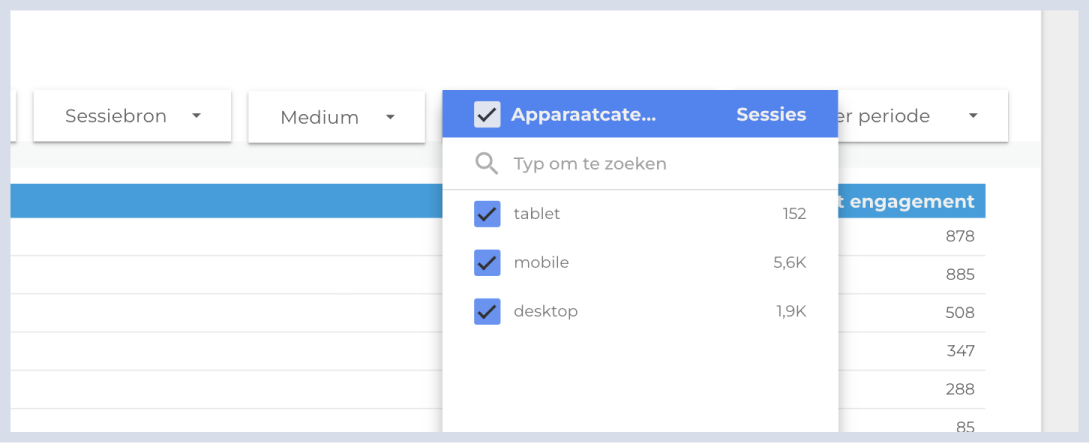
Task: Uncheck the desktop checkbox
Action: [488, 312]
